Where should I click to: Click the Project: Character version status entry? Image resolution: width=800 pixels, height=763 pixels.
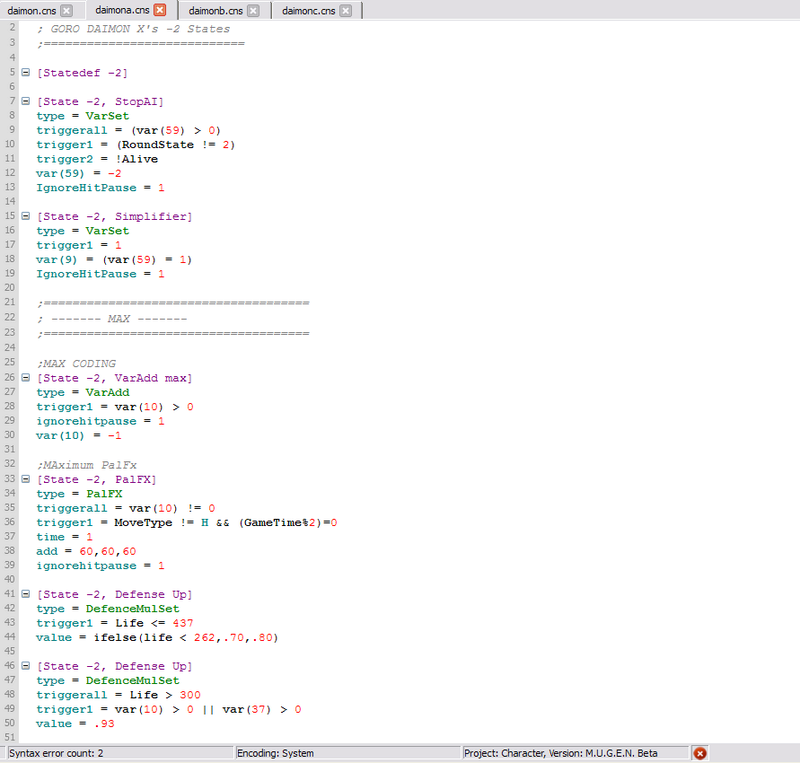coord(576,753)
